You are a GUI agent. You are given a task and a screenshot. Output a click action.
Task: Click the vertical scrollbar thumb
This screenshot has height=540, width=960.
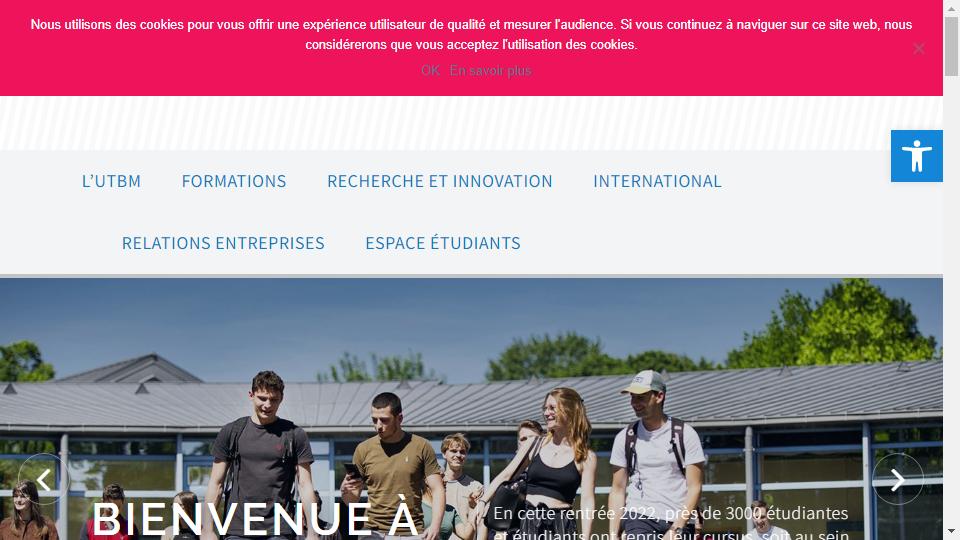point(951,46)
